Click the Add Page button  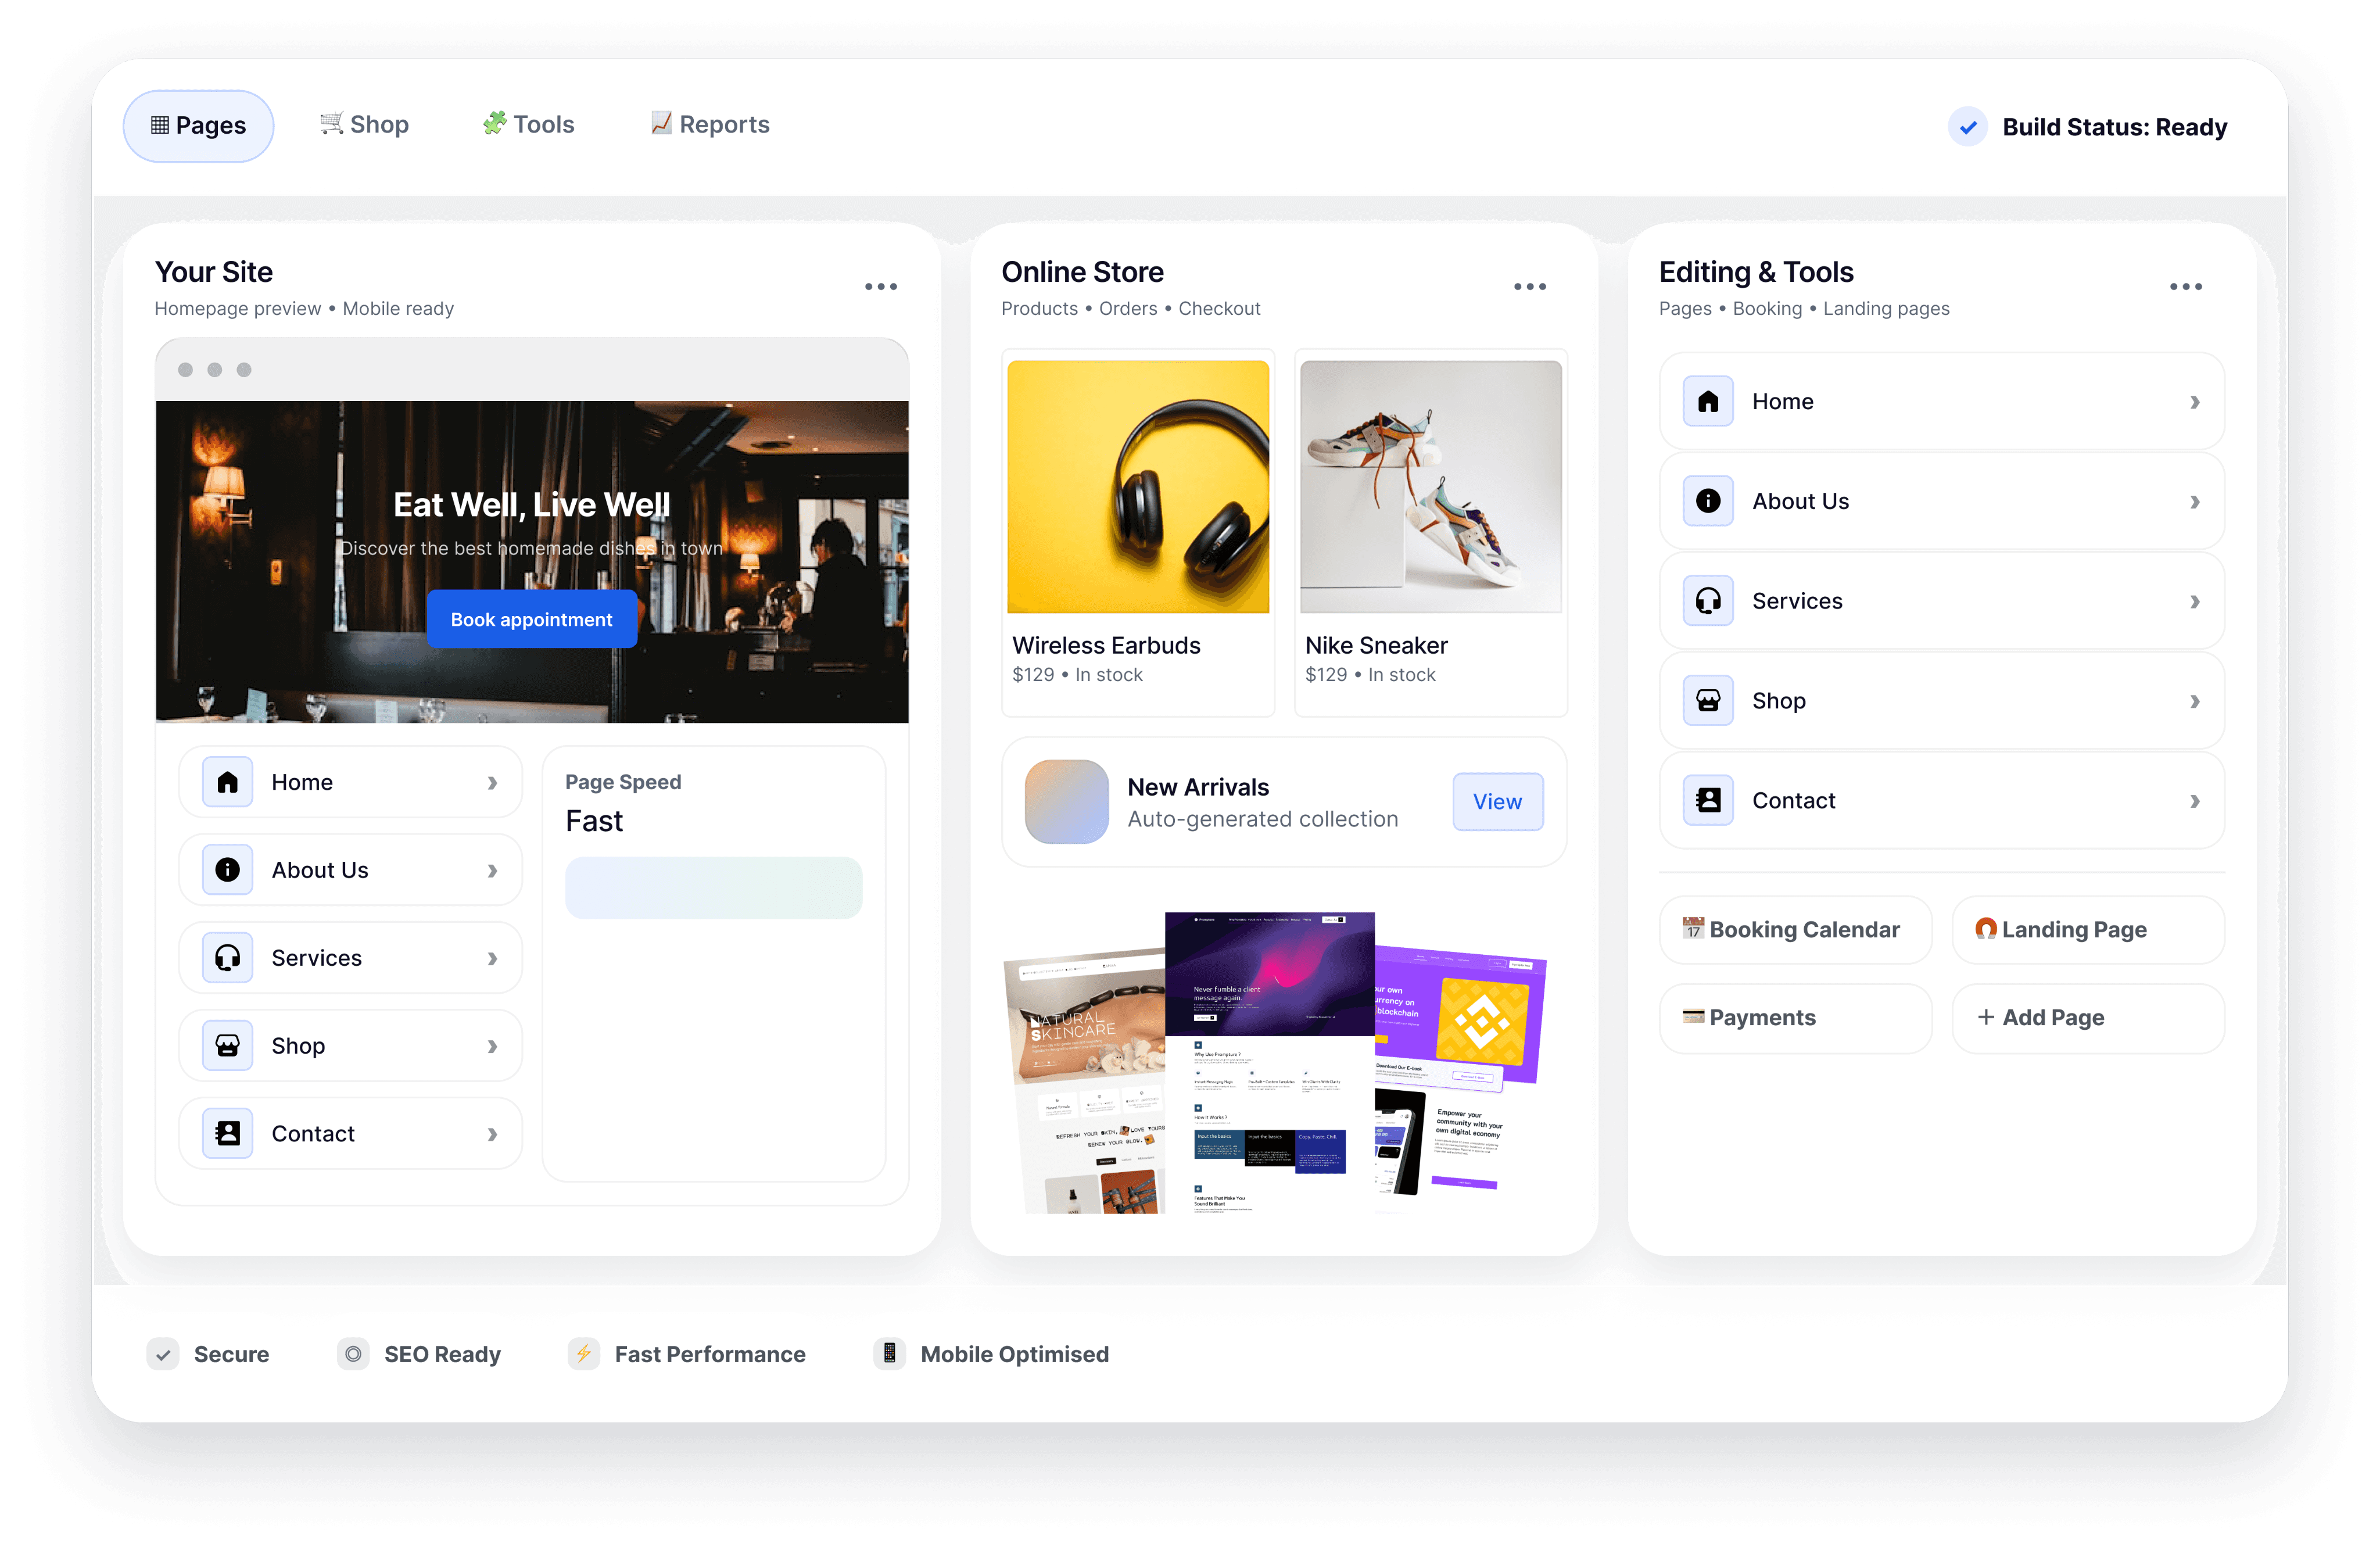pyautogui.click(x=2087, y=1018)
